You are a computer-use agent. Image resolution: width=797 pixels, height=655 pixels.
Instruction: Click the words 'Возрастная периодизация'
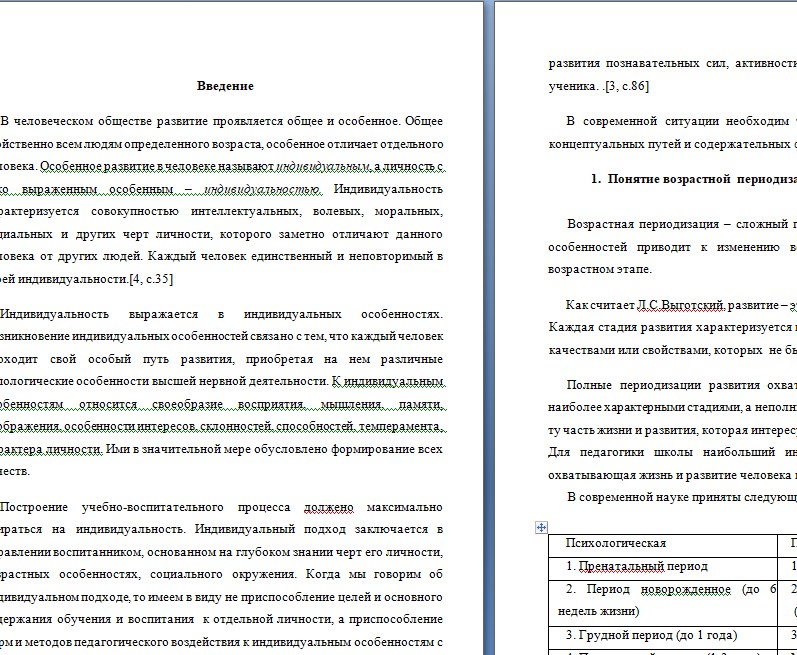pos(643,224)
